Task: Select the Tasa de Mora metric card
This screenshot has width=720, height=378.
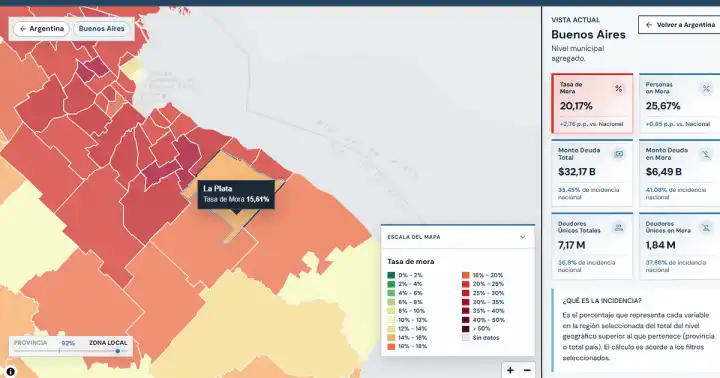Action: click(592, 104)
